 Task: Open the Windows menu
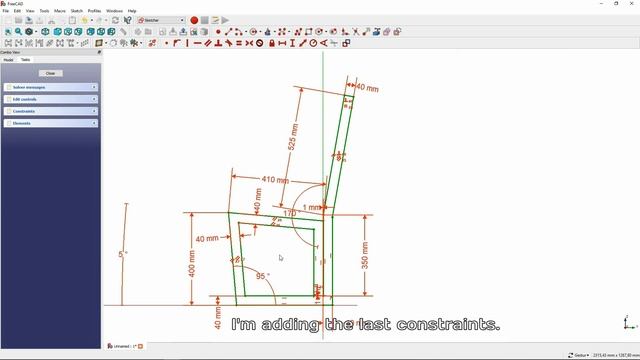pos(114,11)
